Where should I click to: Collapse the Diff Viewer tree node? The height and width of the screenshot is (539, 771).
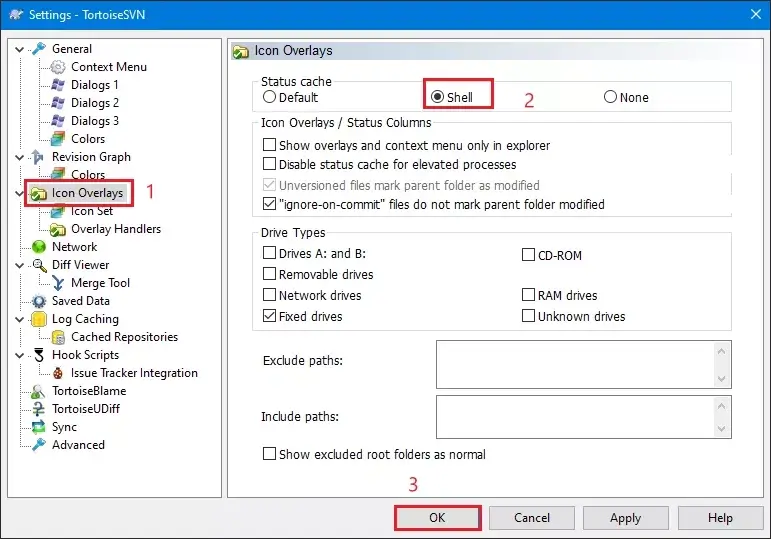tap(20, 266)
